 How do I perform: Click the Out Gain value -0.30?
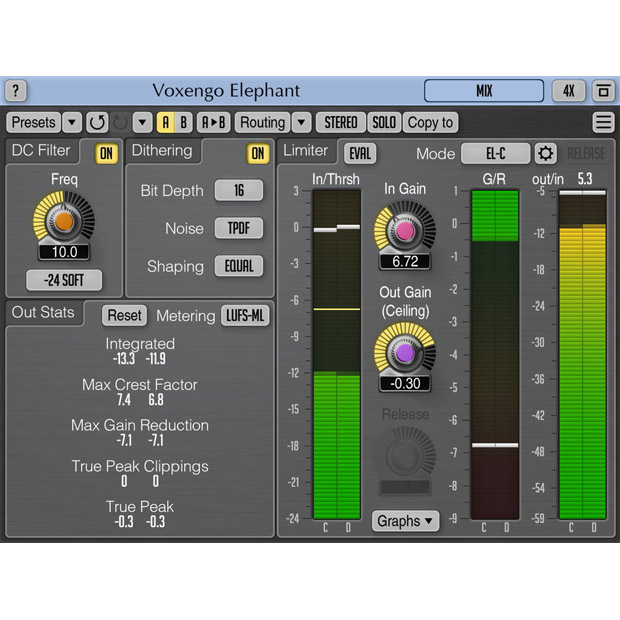coord(405,384)
